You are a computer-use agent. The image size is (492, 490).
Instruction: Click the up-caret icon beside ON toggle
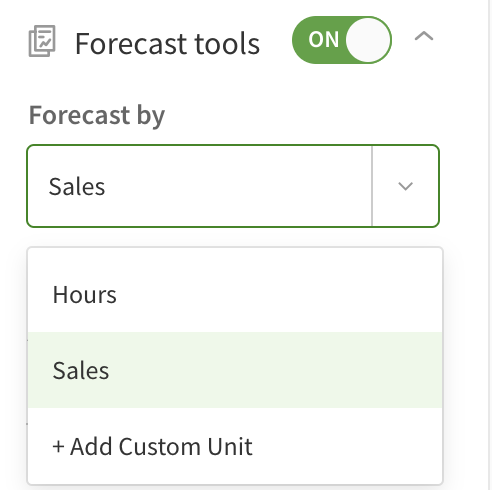point(424,36)
